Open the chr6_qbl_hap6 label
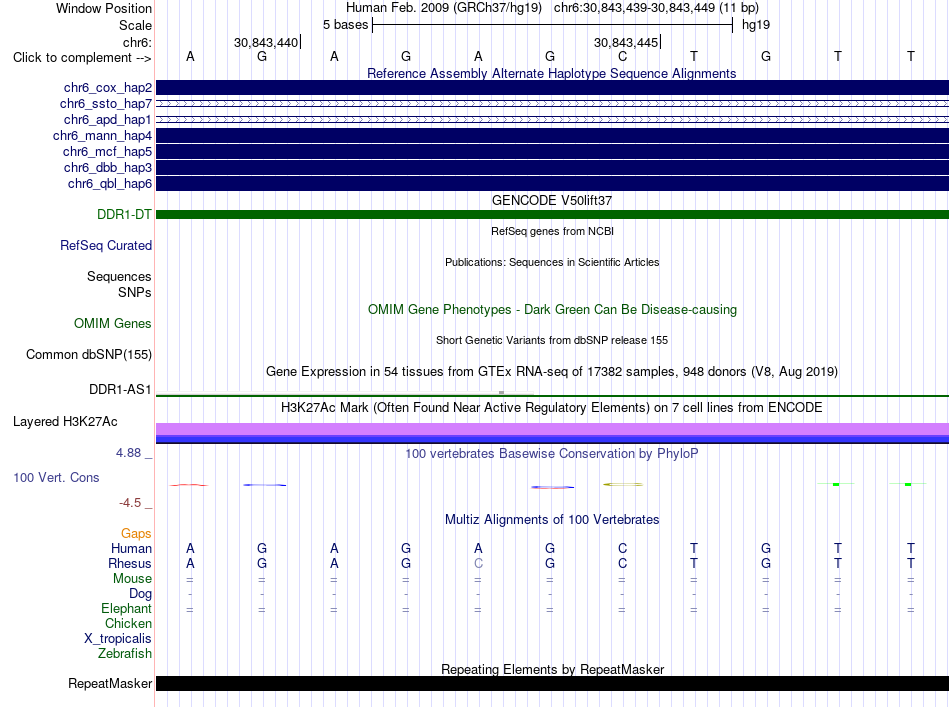Viewport: 950px width, 707px height. point(110,184)
